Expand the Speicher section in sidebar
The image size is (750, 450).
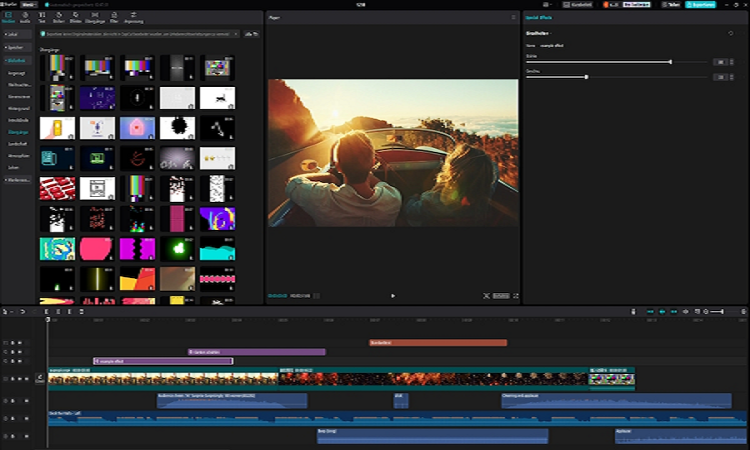pos(16,47)
